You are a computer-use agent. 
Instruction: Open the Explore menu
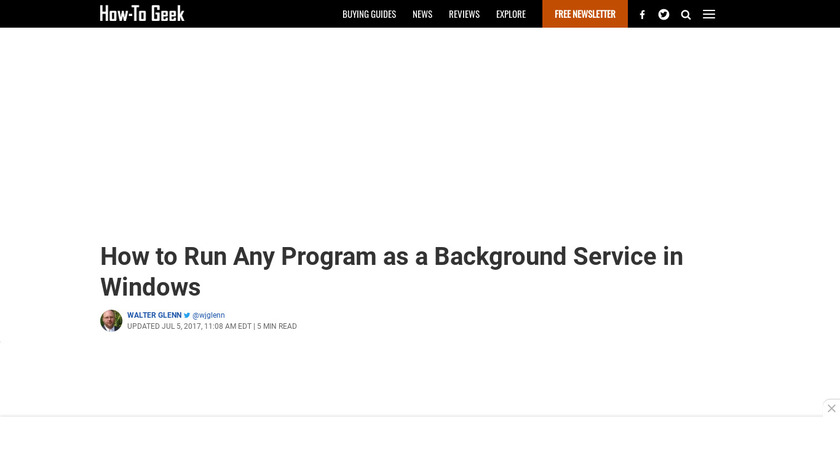click(x=511, y=14)
